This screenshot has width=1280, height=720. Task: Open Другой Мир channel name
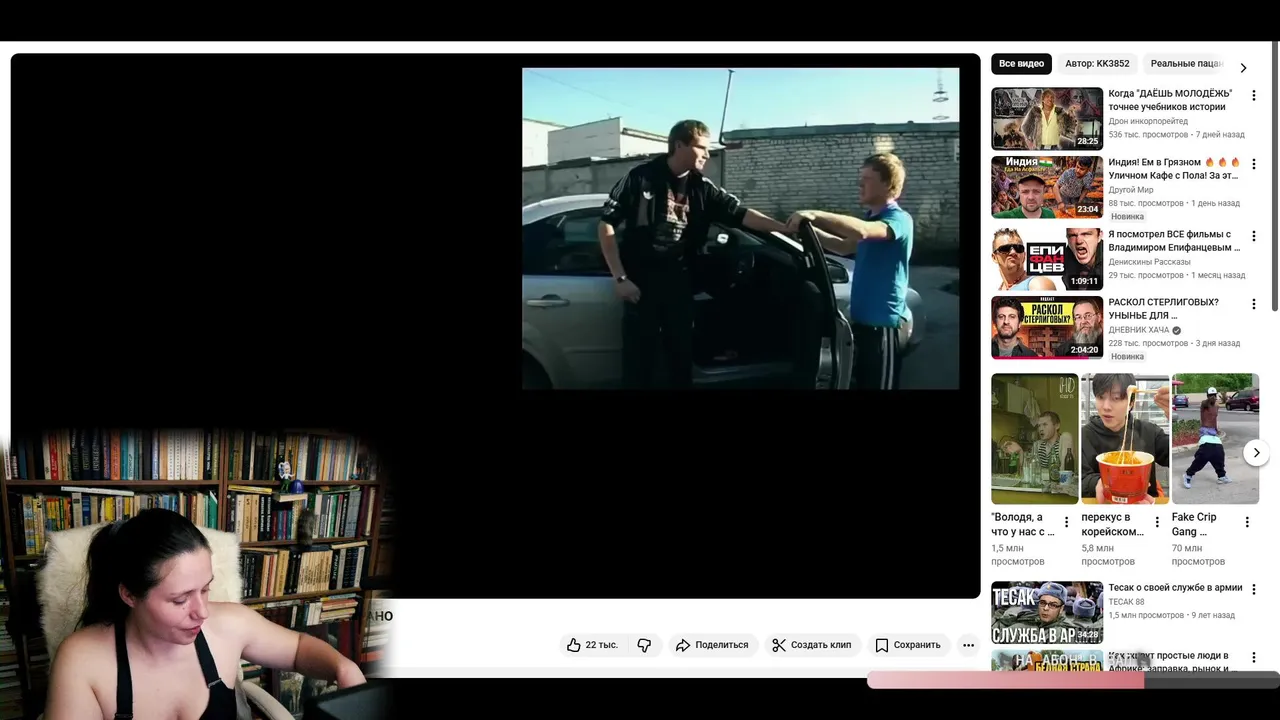tap(1131, 190)
